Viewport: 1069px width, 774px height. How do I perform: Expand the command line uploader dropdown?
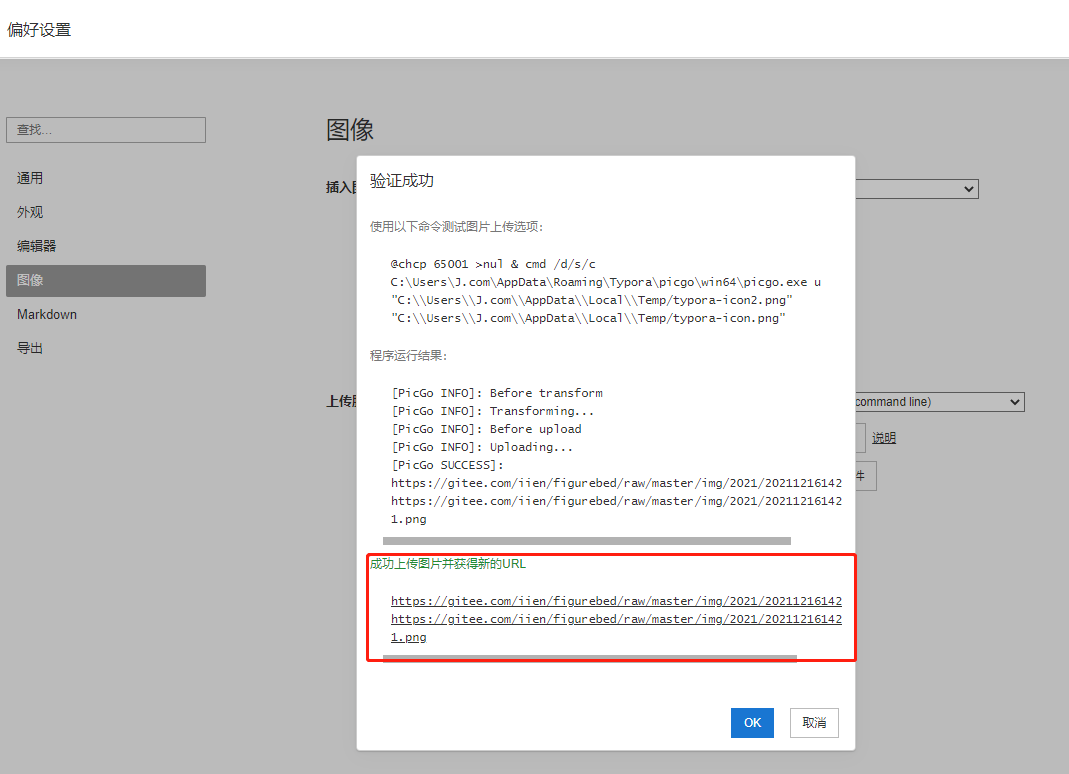[x=939, y=402]
